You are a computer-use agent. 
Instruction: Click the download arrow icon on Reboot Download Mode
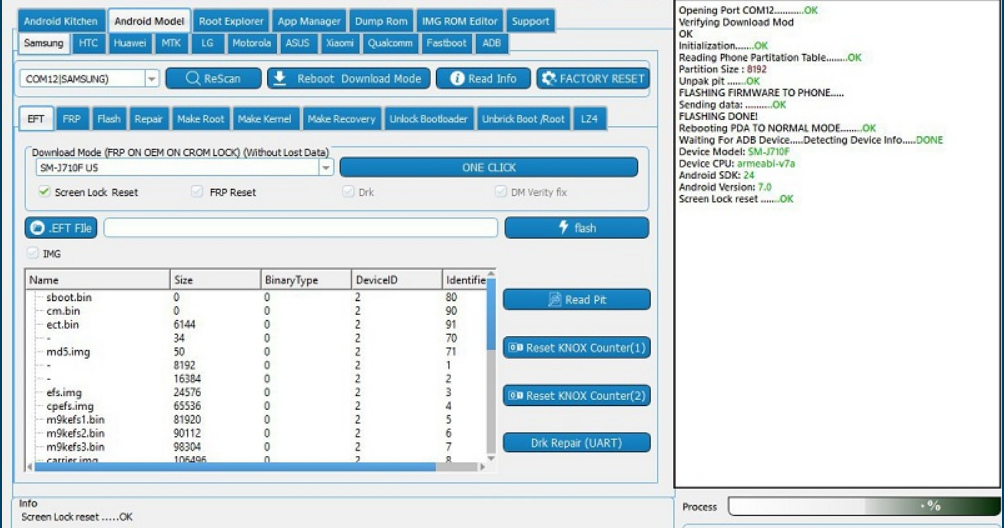tap(280, 78)
